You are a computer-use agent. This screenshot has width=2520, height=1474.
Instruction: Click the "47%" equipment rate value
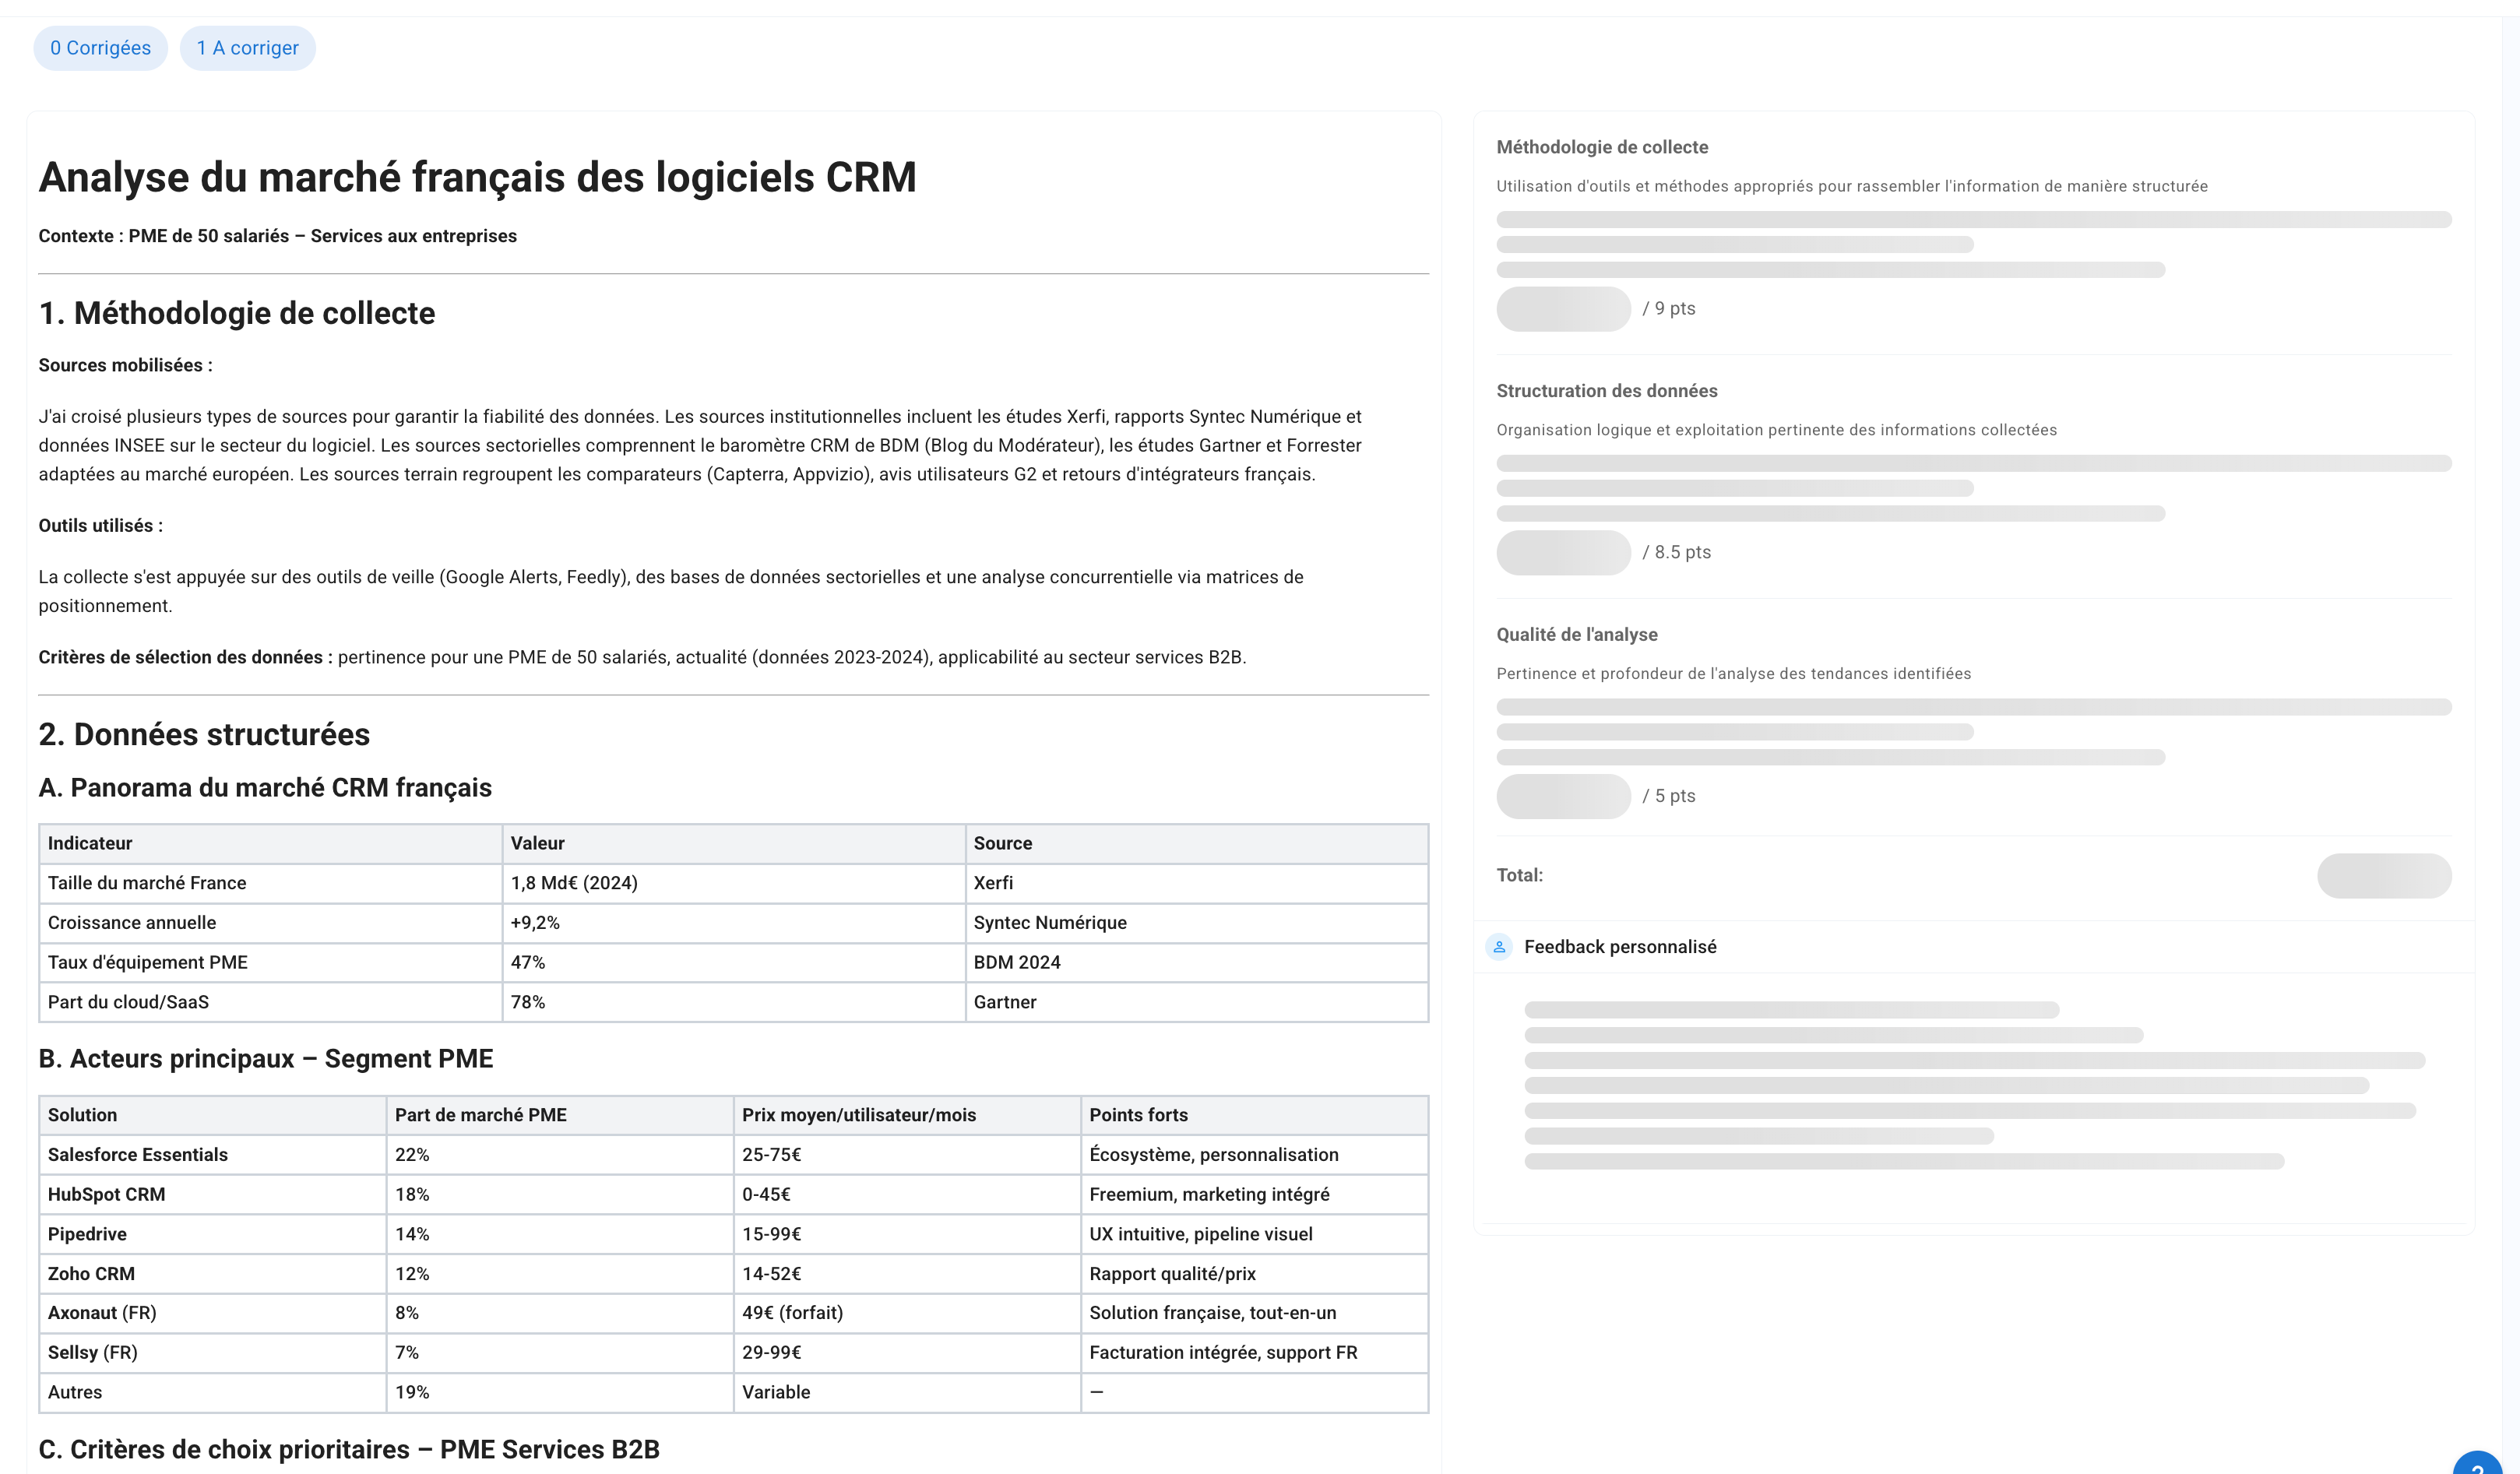coord(734,963)
